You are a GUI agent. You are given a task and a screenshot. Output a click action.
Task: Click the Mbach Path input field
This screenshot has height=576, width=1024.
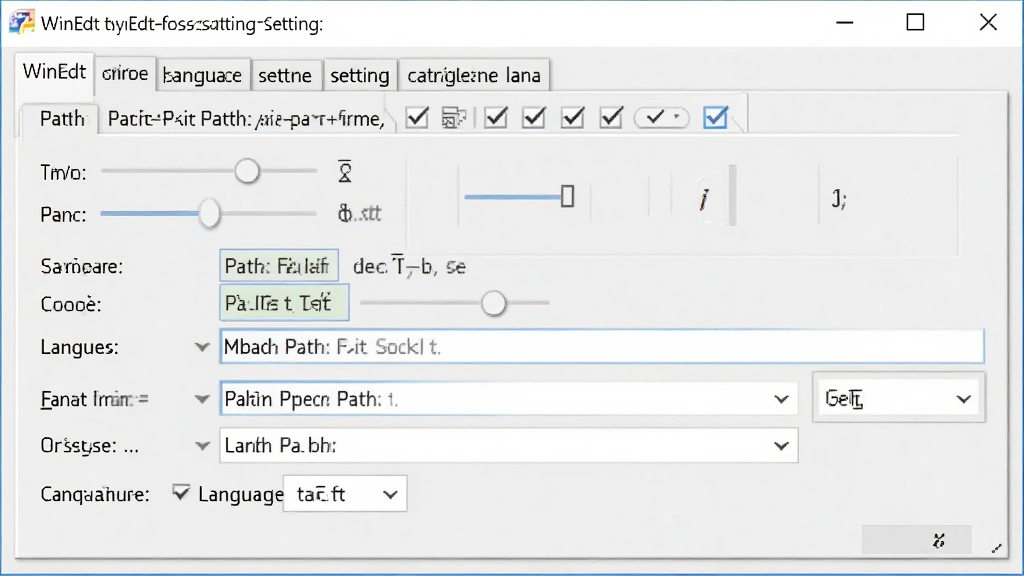coord(601,346)
